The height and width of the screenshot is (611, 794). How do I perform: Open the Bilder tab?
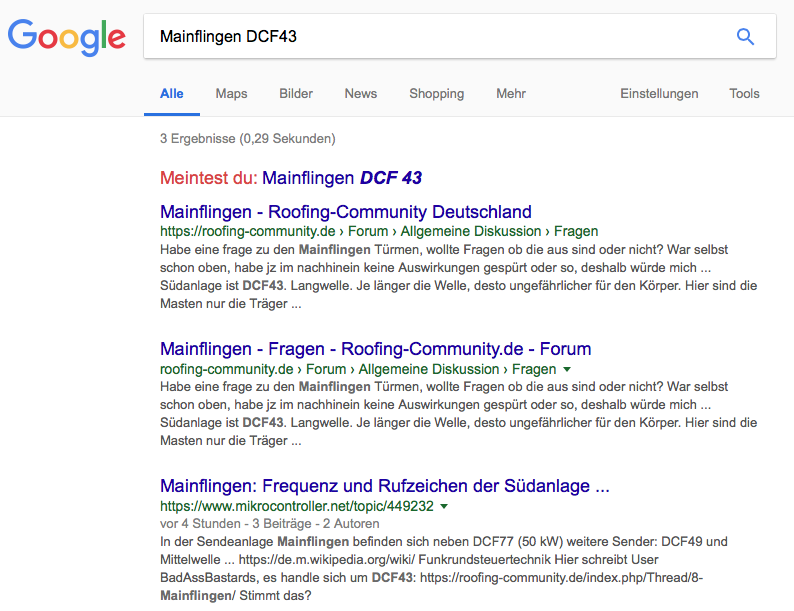(x=296, y=94)
